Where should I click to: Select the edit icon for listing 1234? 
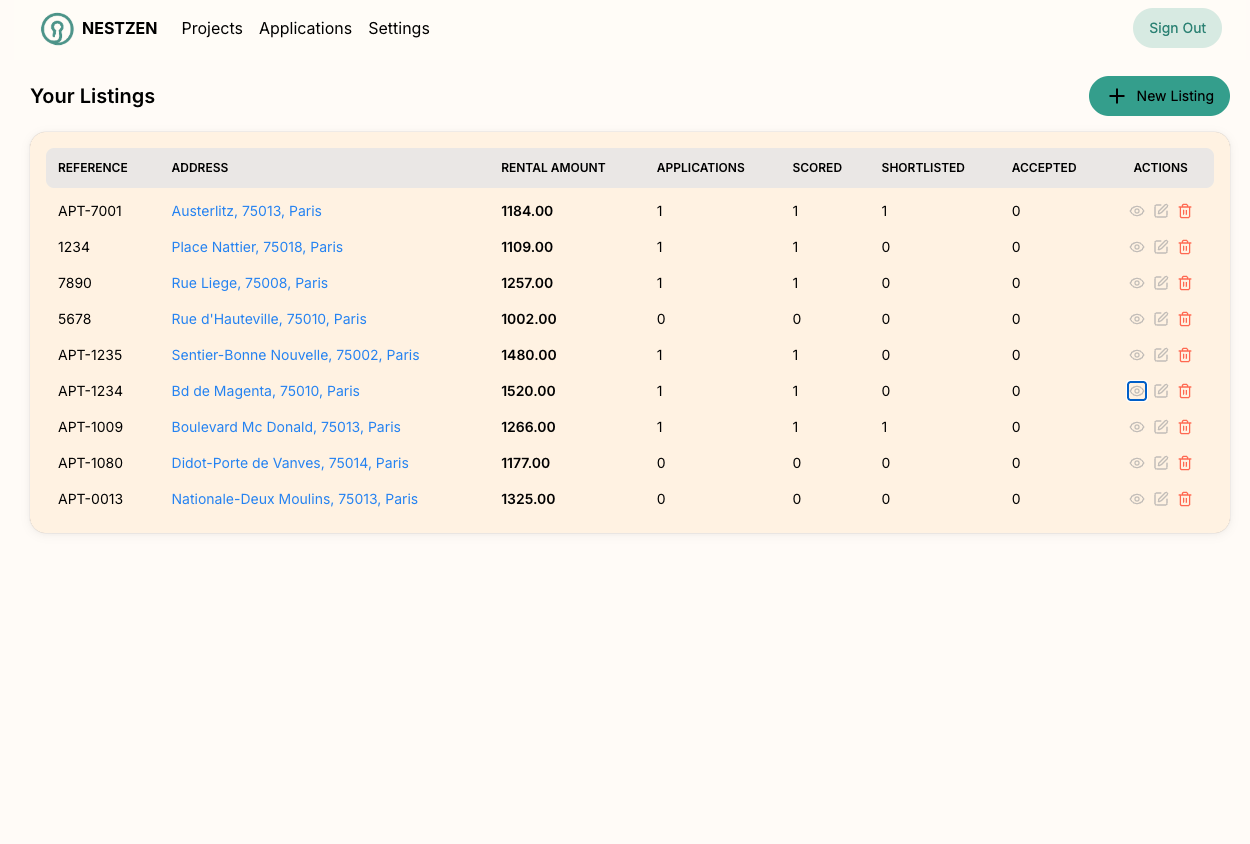[x=1161, y=247]
